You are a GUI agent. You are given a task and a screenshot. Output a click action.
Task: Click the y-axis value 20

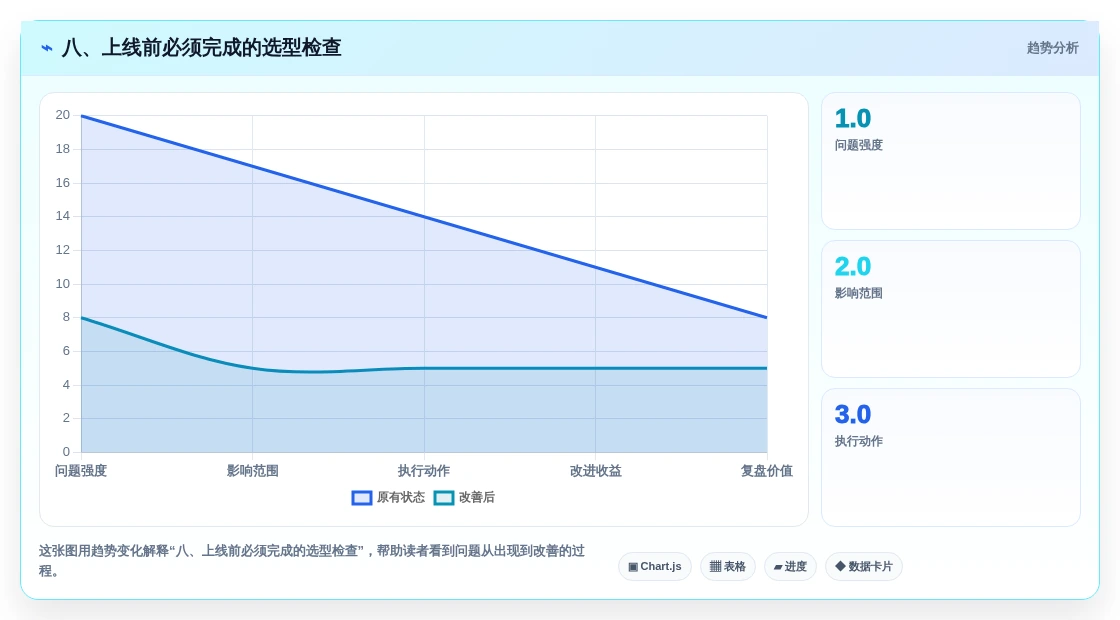[63, 115]
